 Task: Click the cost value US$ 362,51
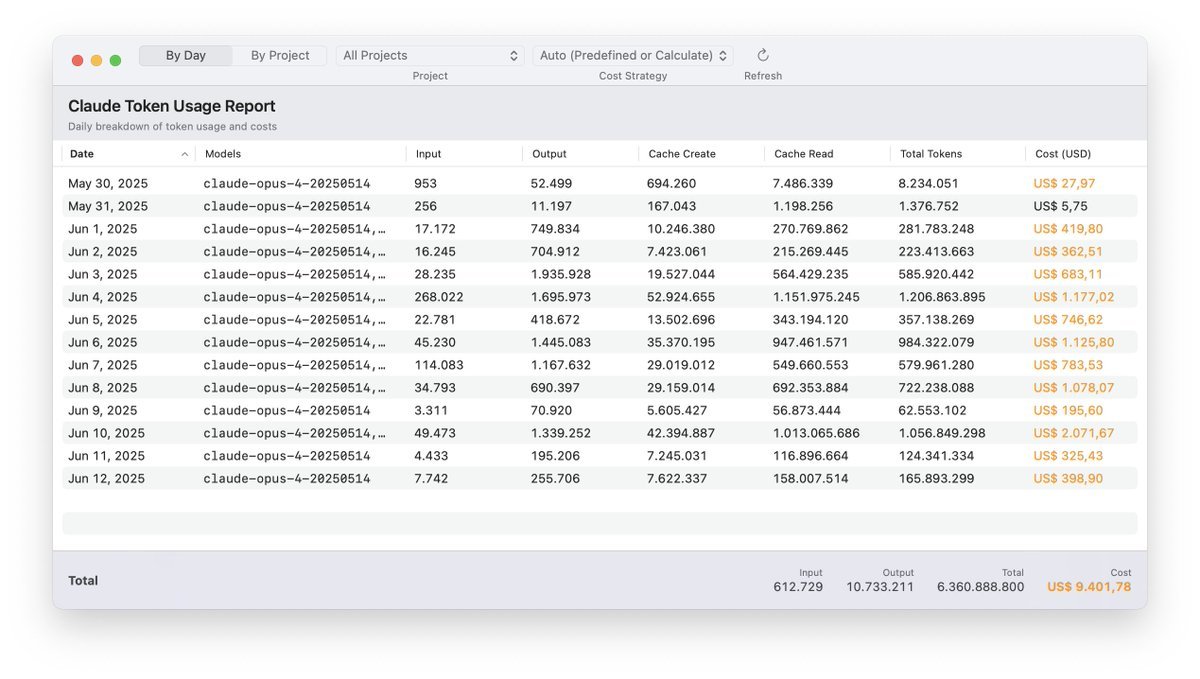point(1068,251)
